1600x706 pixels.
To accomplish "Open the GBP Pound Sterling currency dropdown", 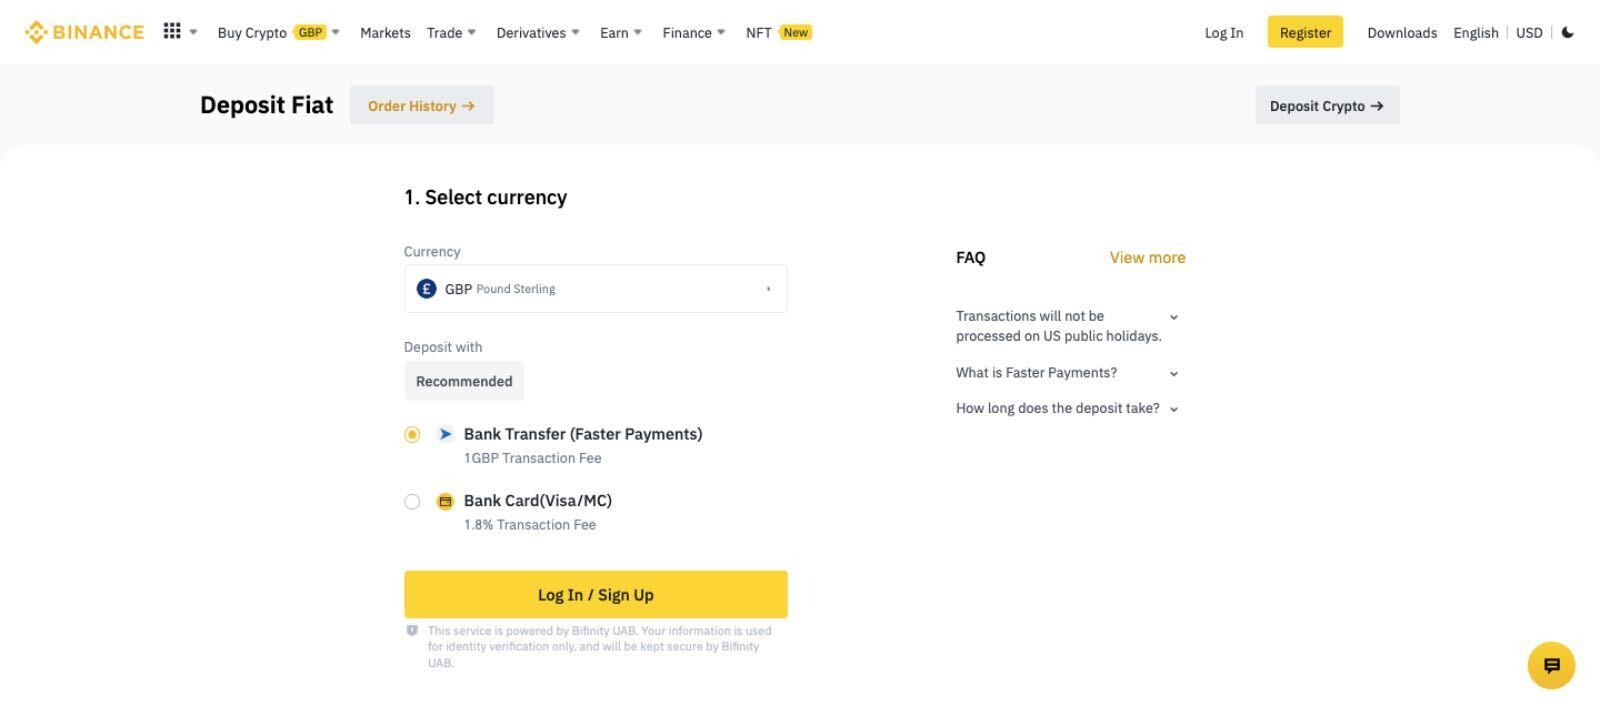I will [x=595, y=288].
